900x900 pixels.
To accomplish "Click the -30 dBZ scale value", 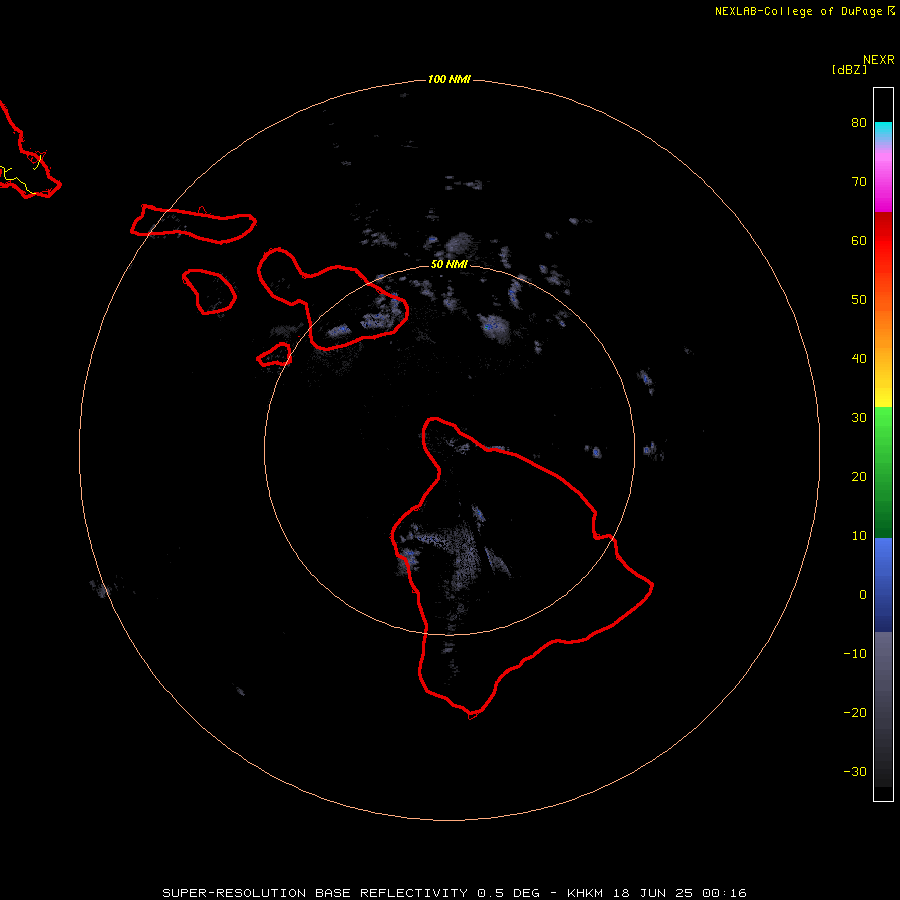I will point(855,771).
